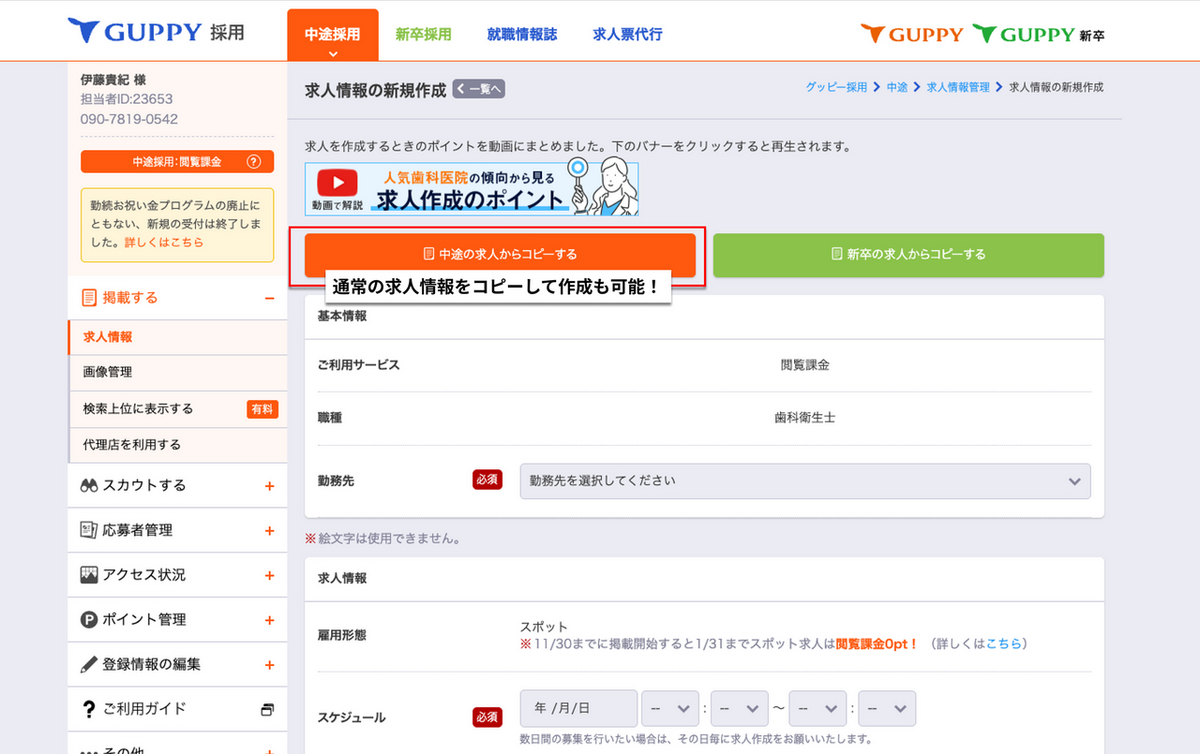This screenshot has width=1200, height=754.
Task: Click 中途 in the breadcrumb
Action: click(897, 88)
